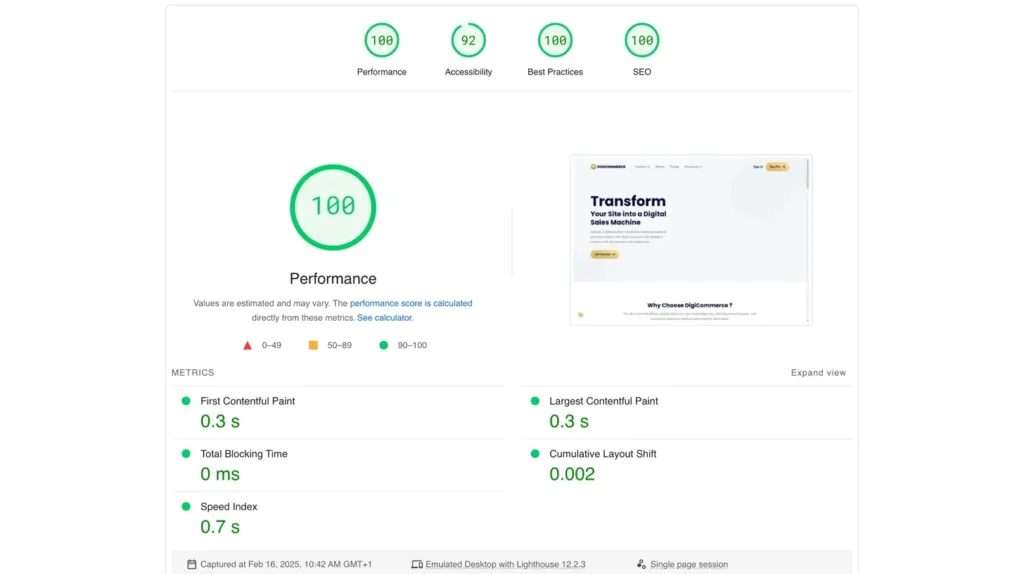Toggle Expand view for metrics

(x=818, y=373)
